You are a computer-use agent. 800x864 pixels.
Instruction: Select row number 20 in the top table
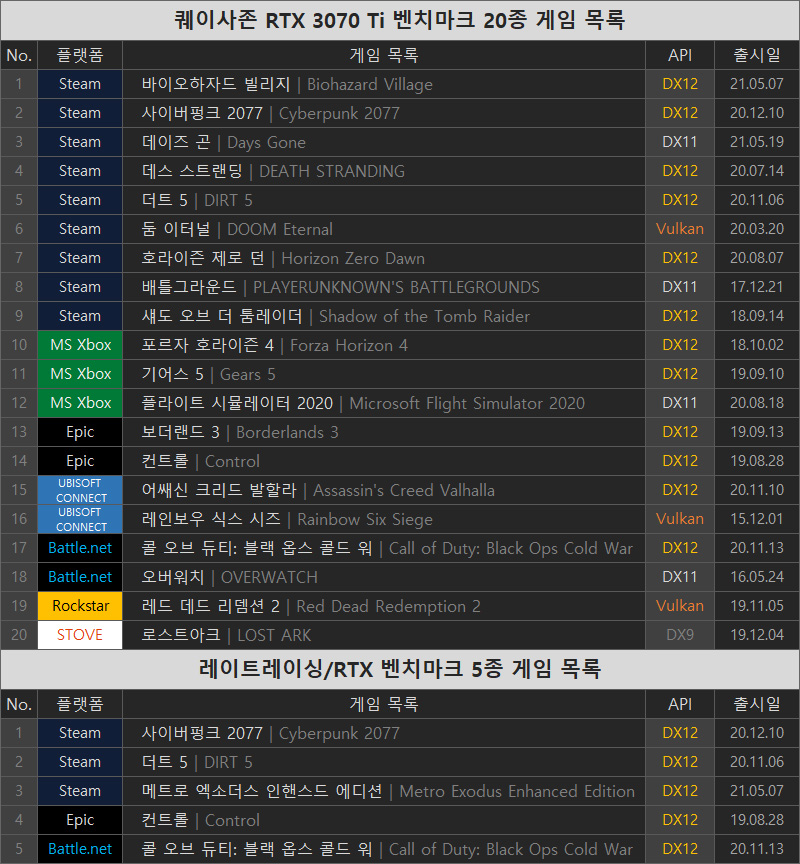coord(19,635)
